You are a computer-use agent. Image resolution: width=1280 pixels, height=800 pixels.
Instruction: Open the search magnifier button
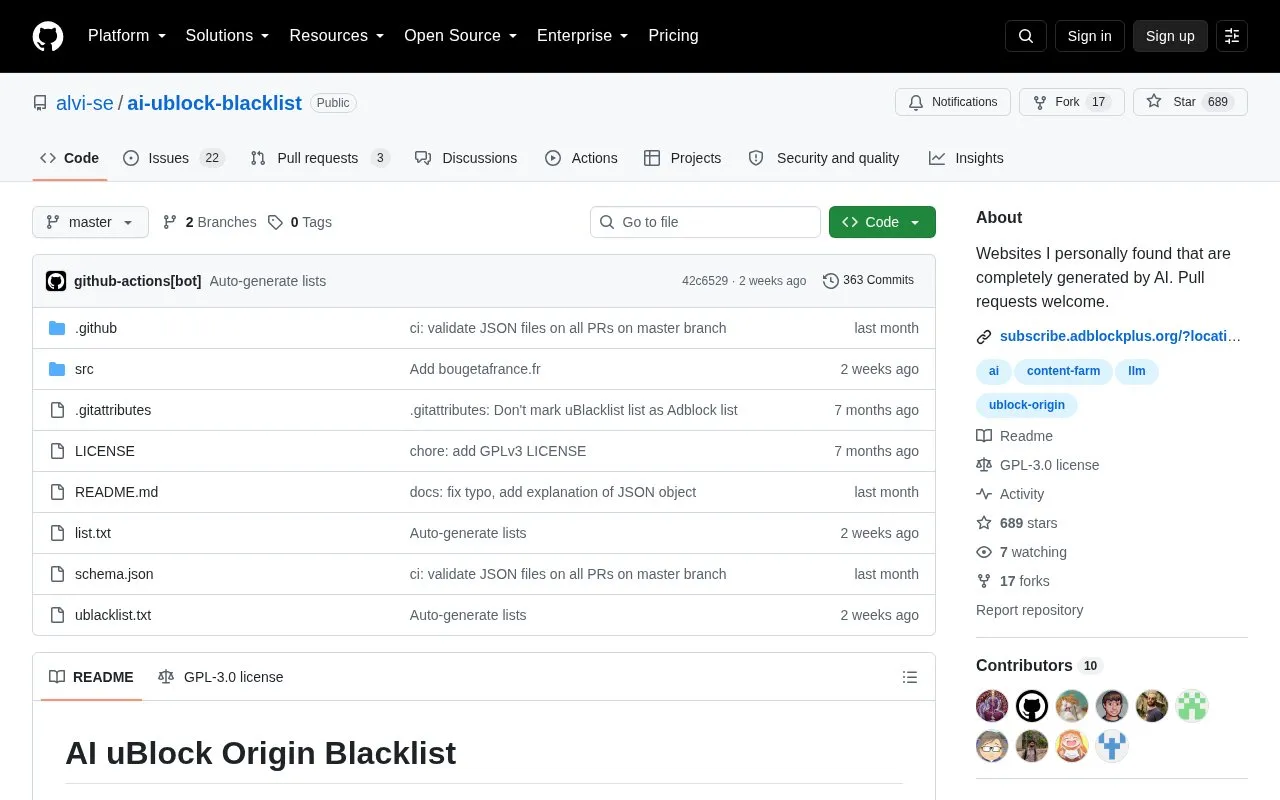click(1026, 36)
